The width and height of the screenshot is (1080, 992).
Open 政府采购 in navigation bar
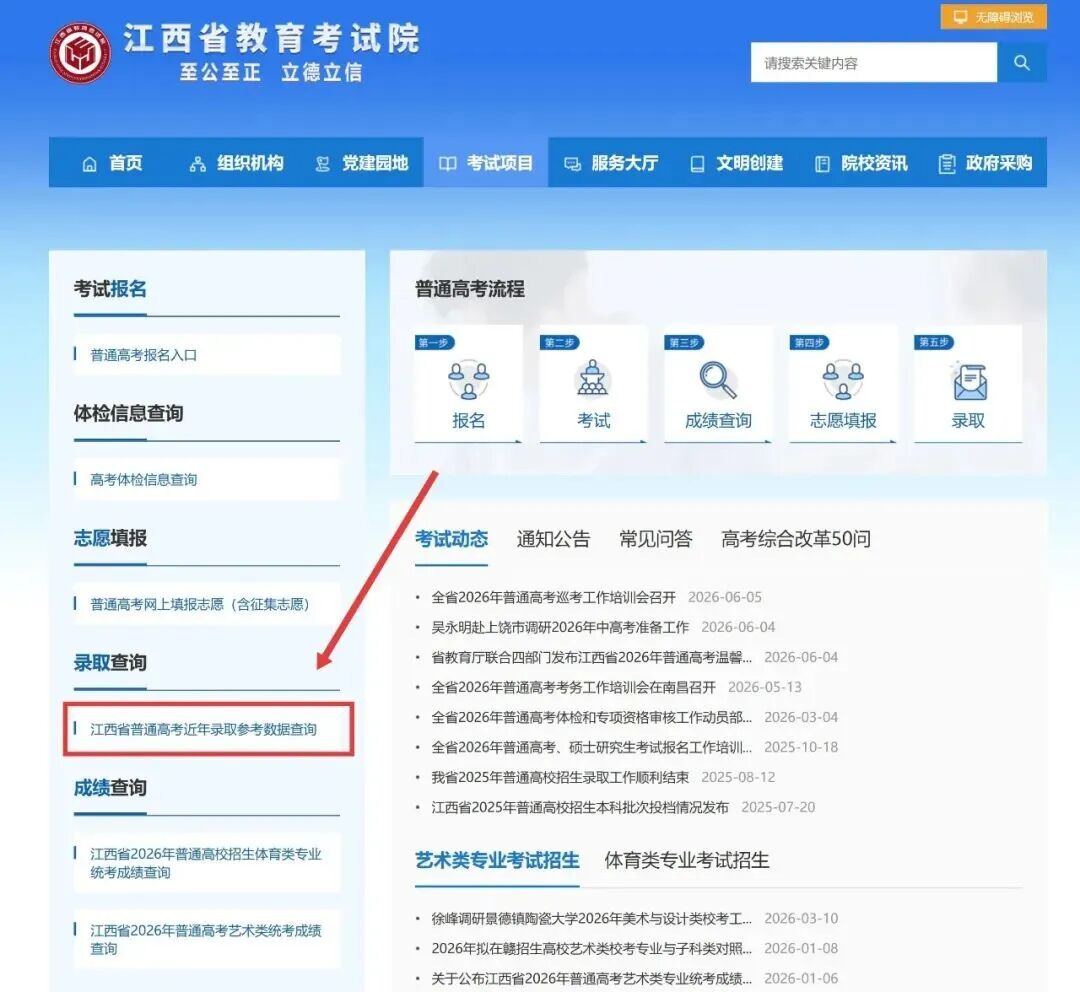point(985,163)
